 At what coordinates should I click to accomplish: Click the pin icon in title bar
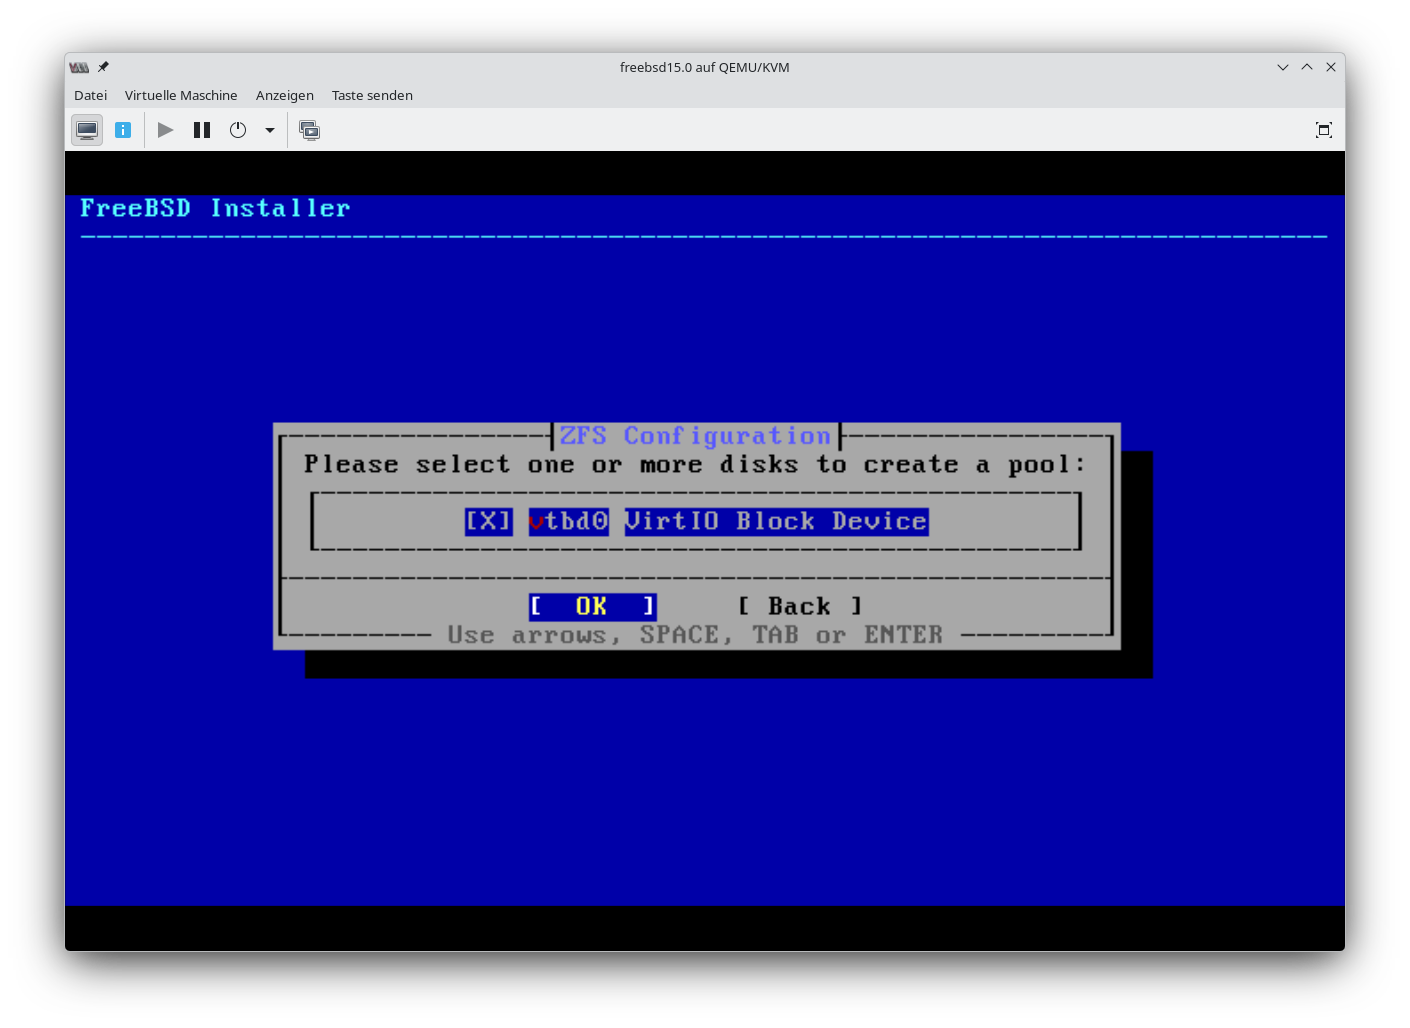coord(103,67)
